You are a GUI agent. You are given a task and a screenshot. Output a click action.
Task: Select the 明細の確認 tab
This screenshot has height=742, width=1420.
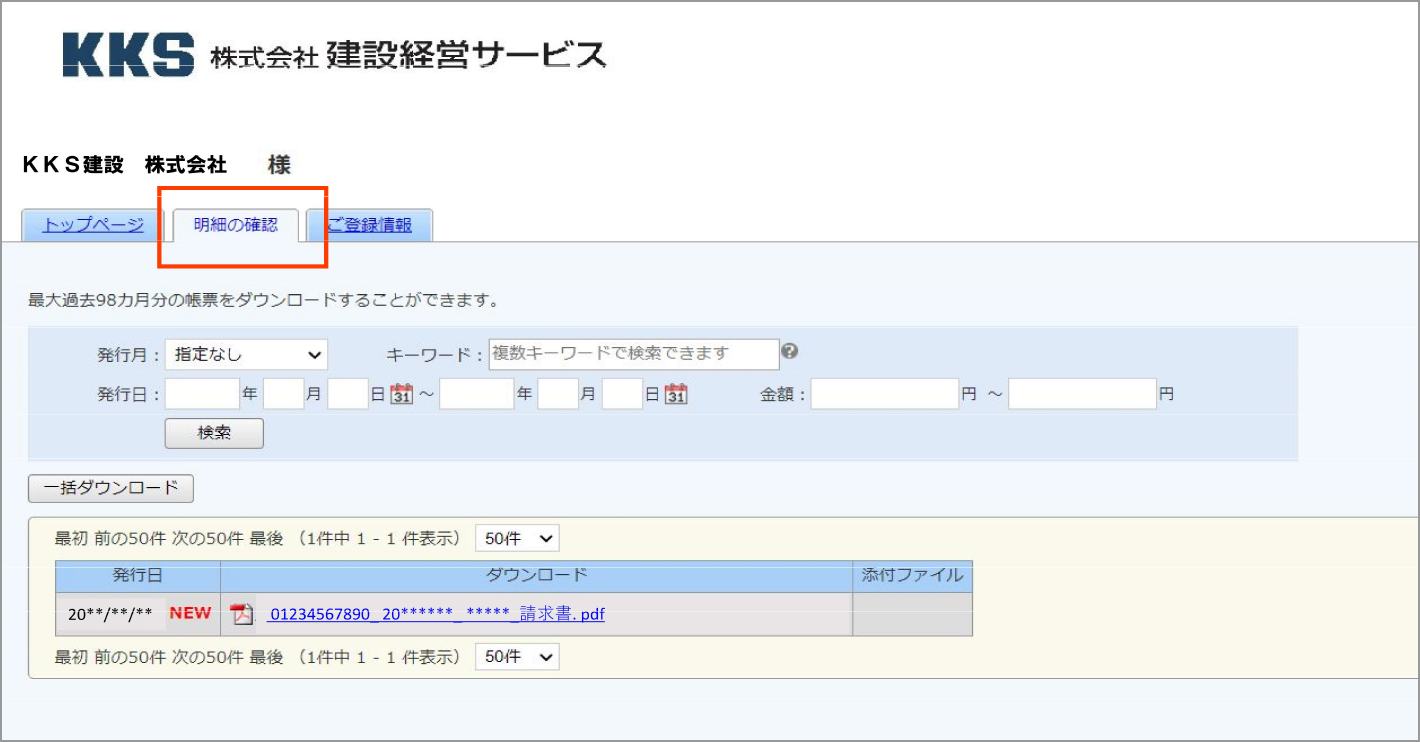236,225
